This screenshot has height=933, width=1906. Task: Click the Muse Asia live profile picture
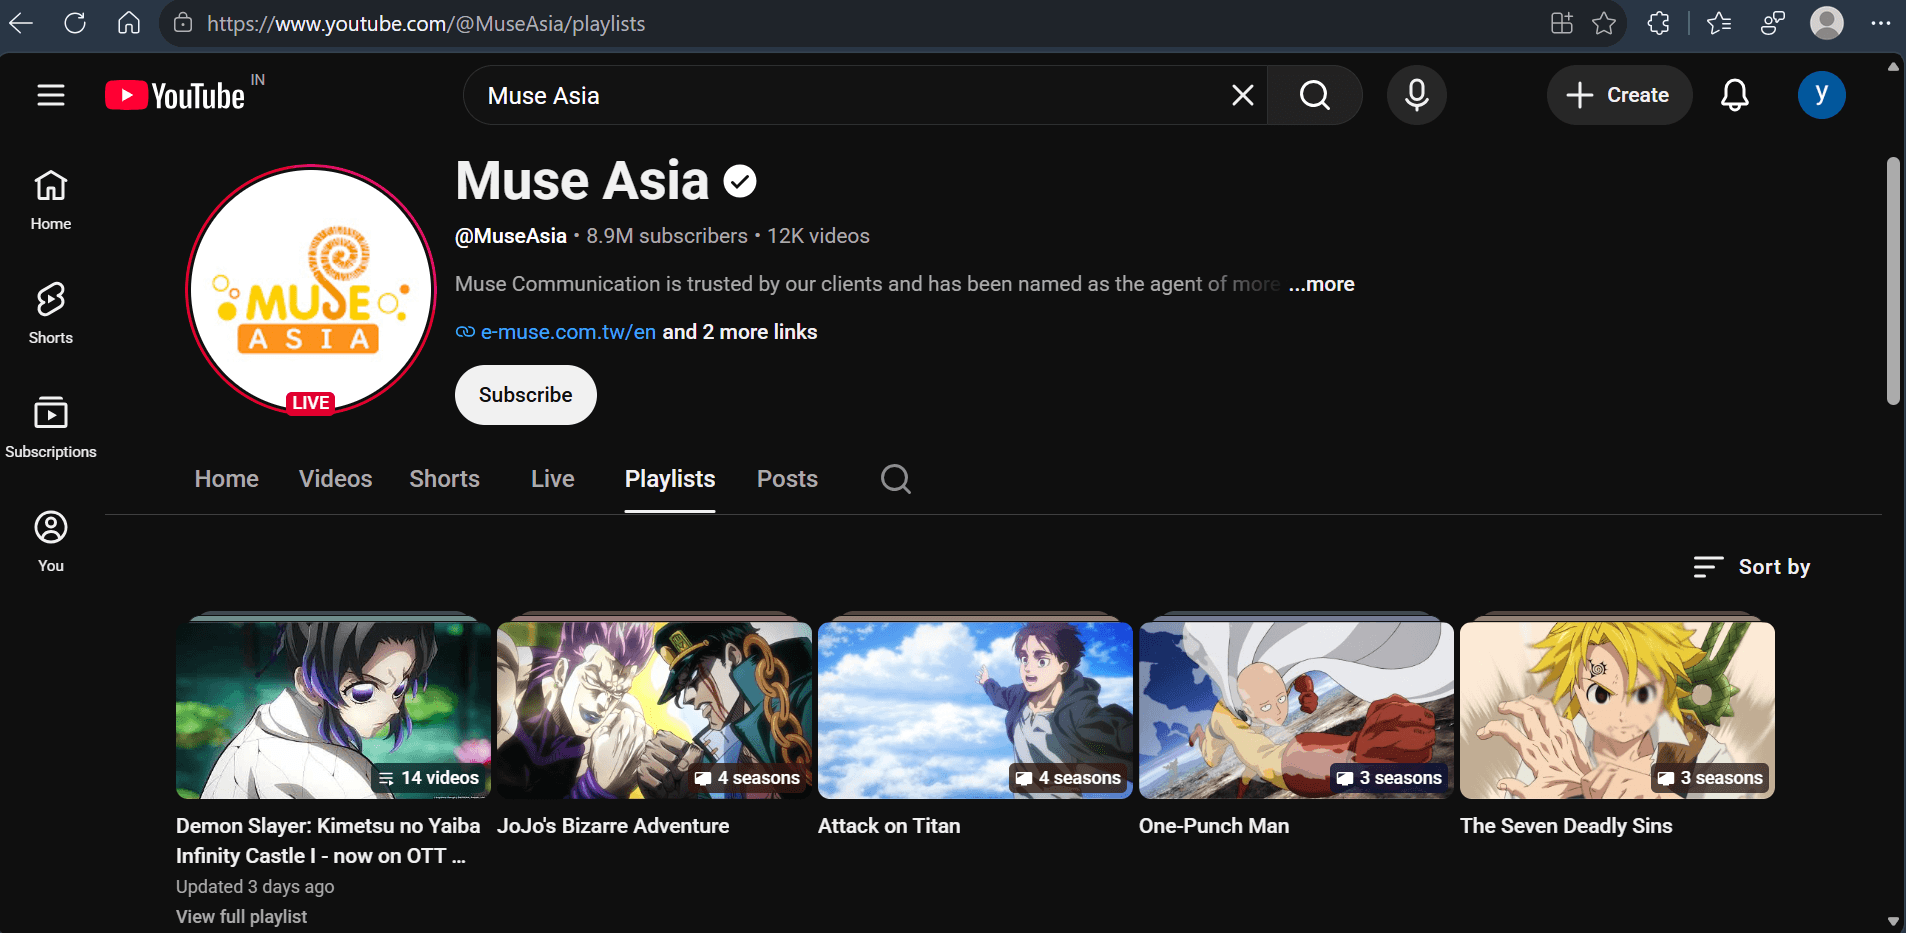point(311,290)
